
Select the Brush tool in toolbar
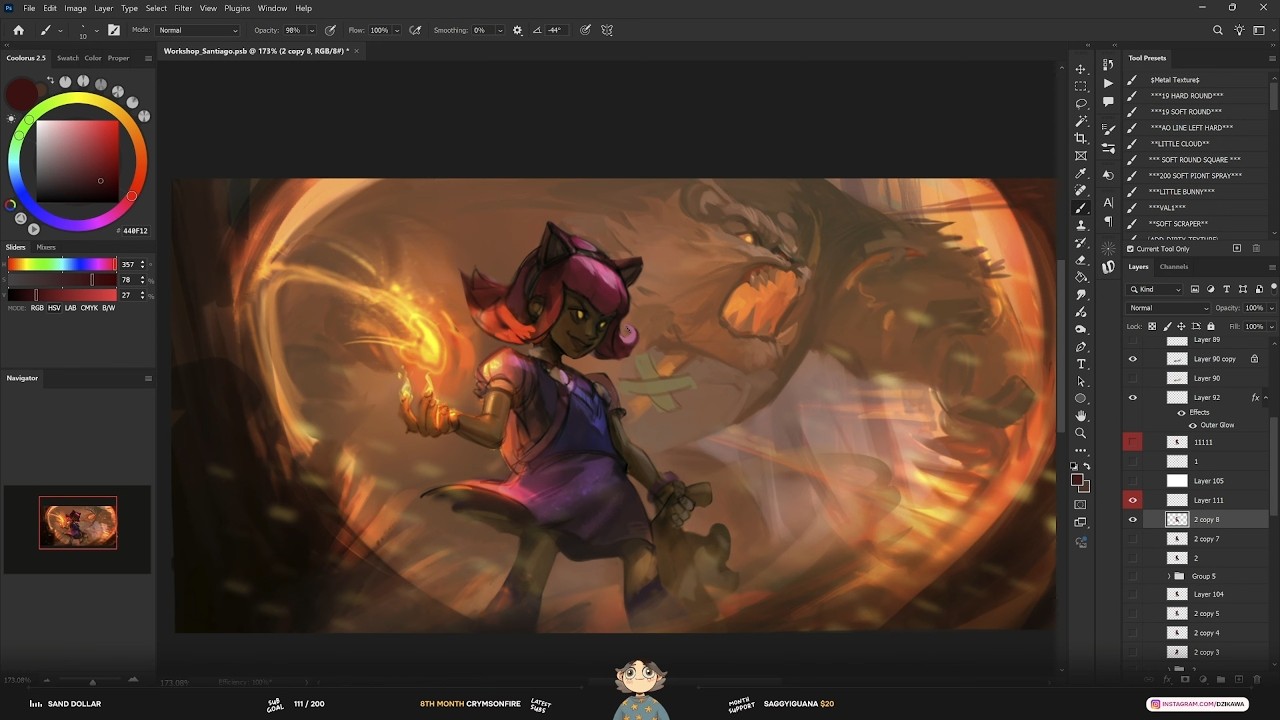click(1080, 208)
